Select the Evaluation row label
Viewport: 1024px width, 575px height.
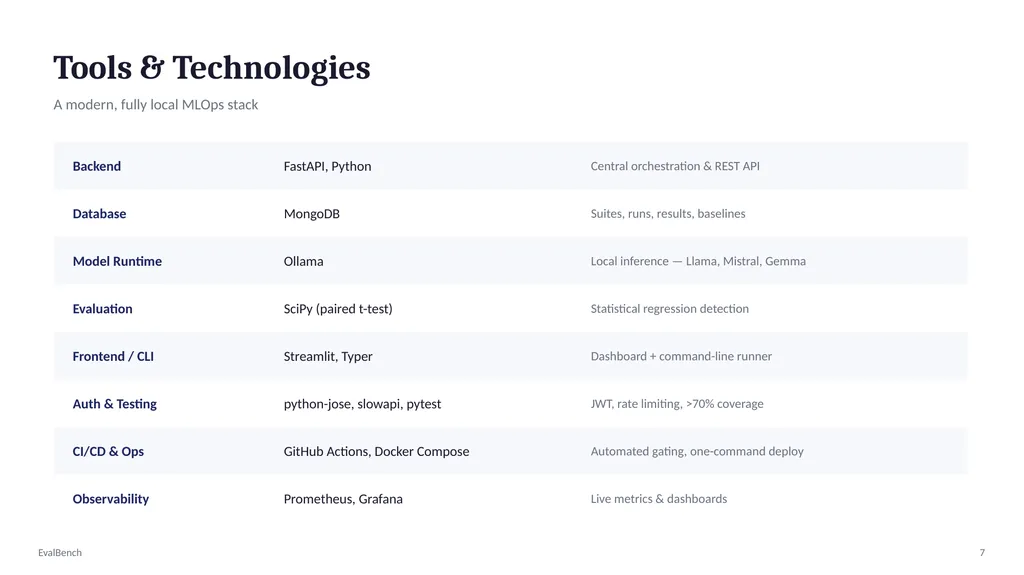point(103,308)
